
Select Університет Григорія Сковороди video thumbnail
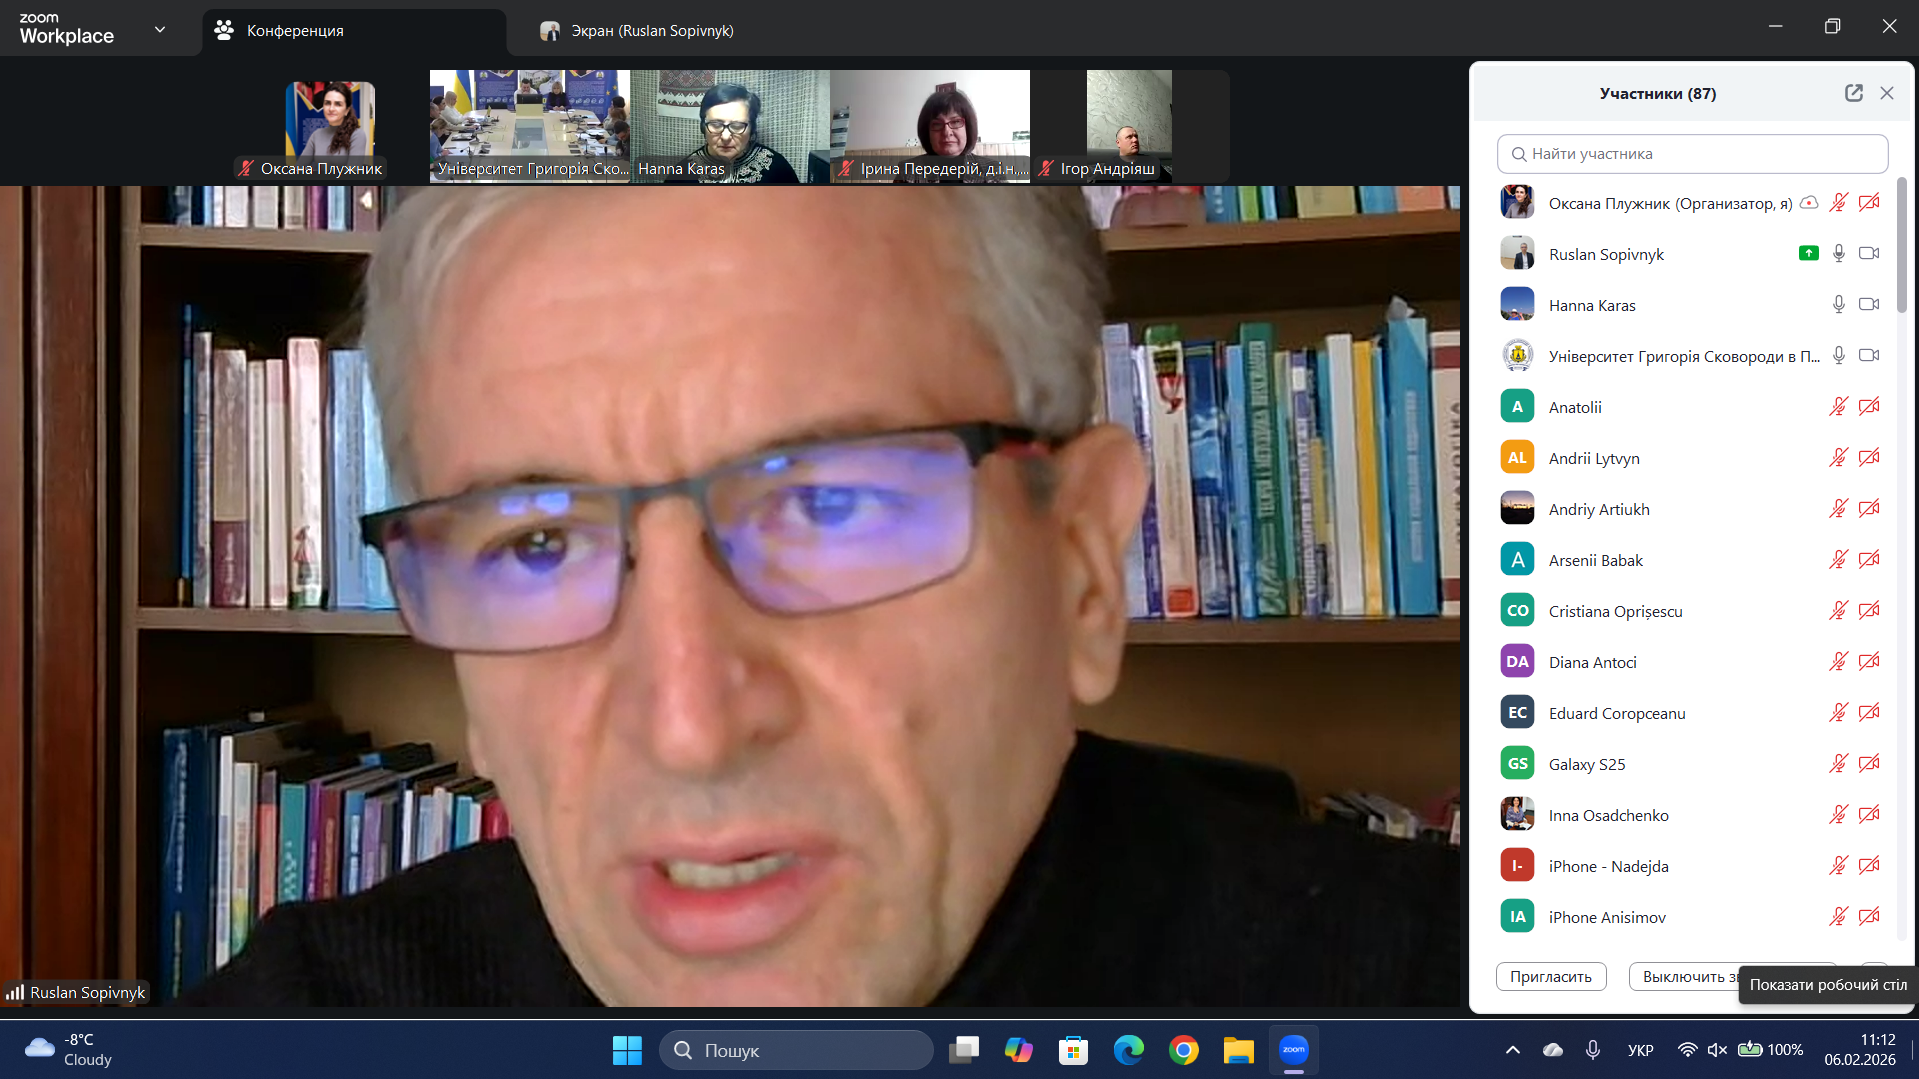pyautogui.click(x=530, y=126)
